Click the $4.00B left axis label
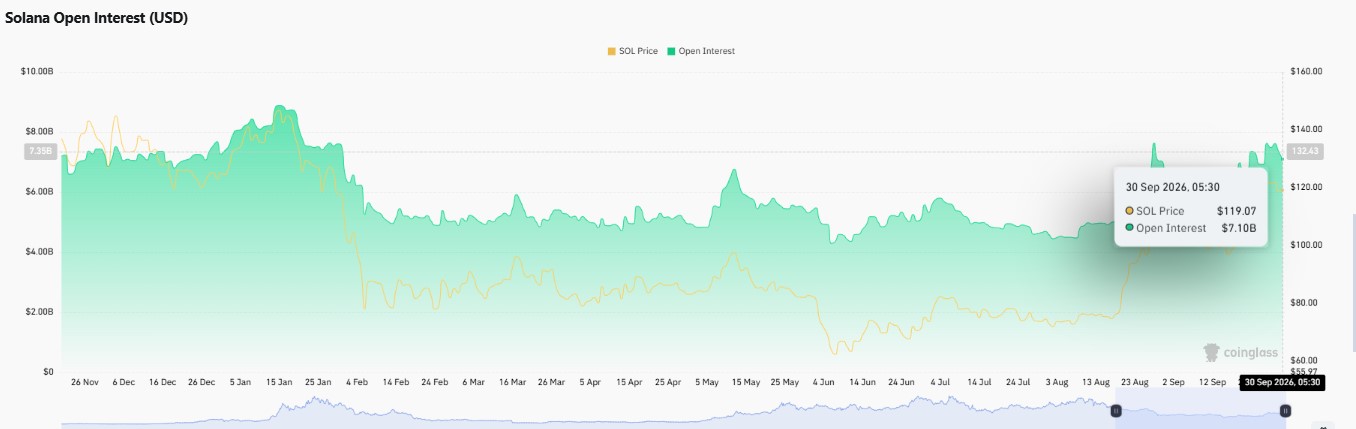This screenshot has height=429, width=1356. pos(38,252)
